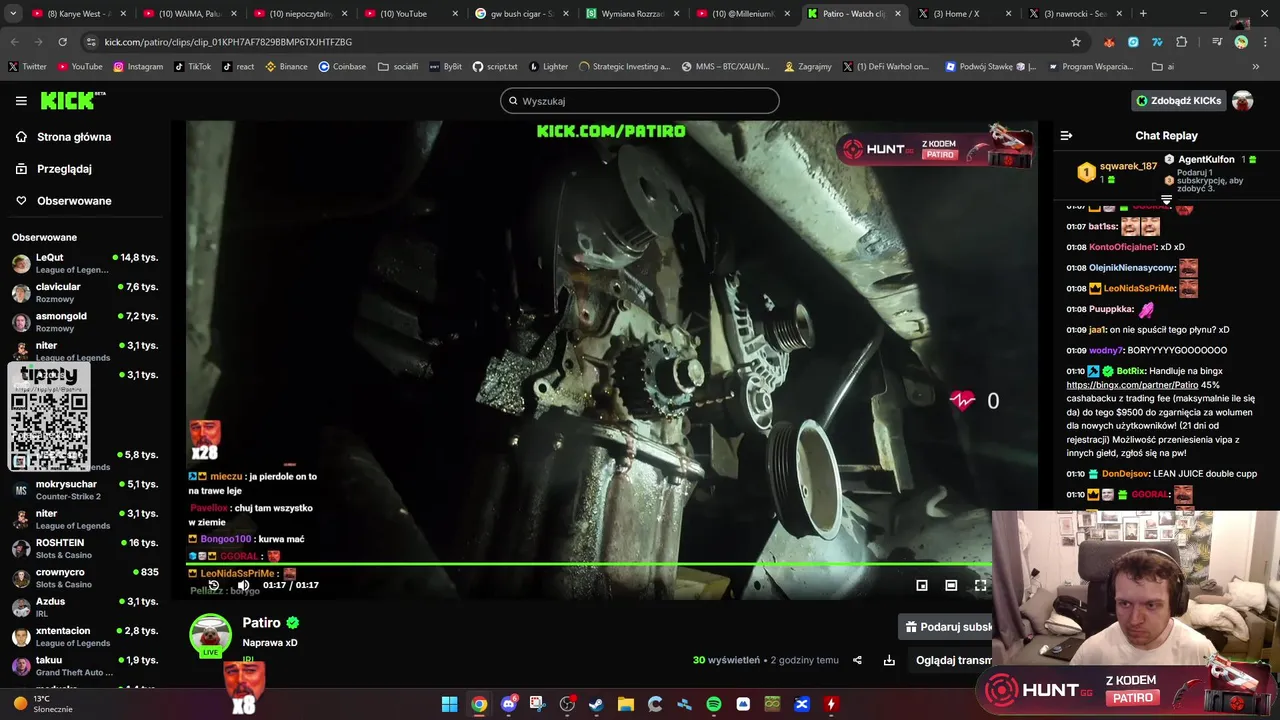Click the Zdobądź KICKs button
The width and height of the screenshot is (1280, 720).
pos(1179,101)
